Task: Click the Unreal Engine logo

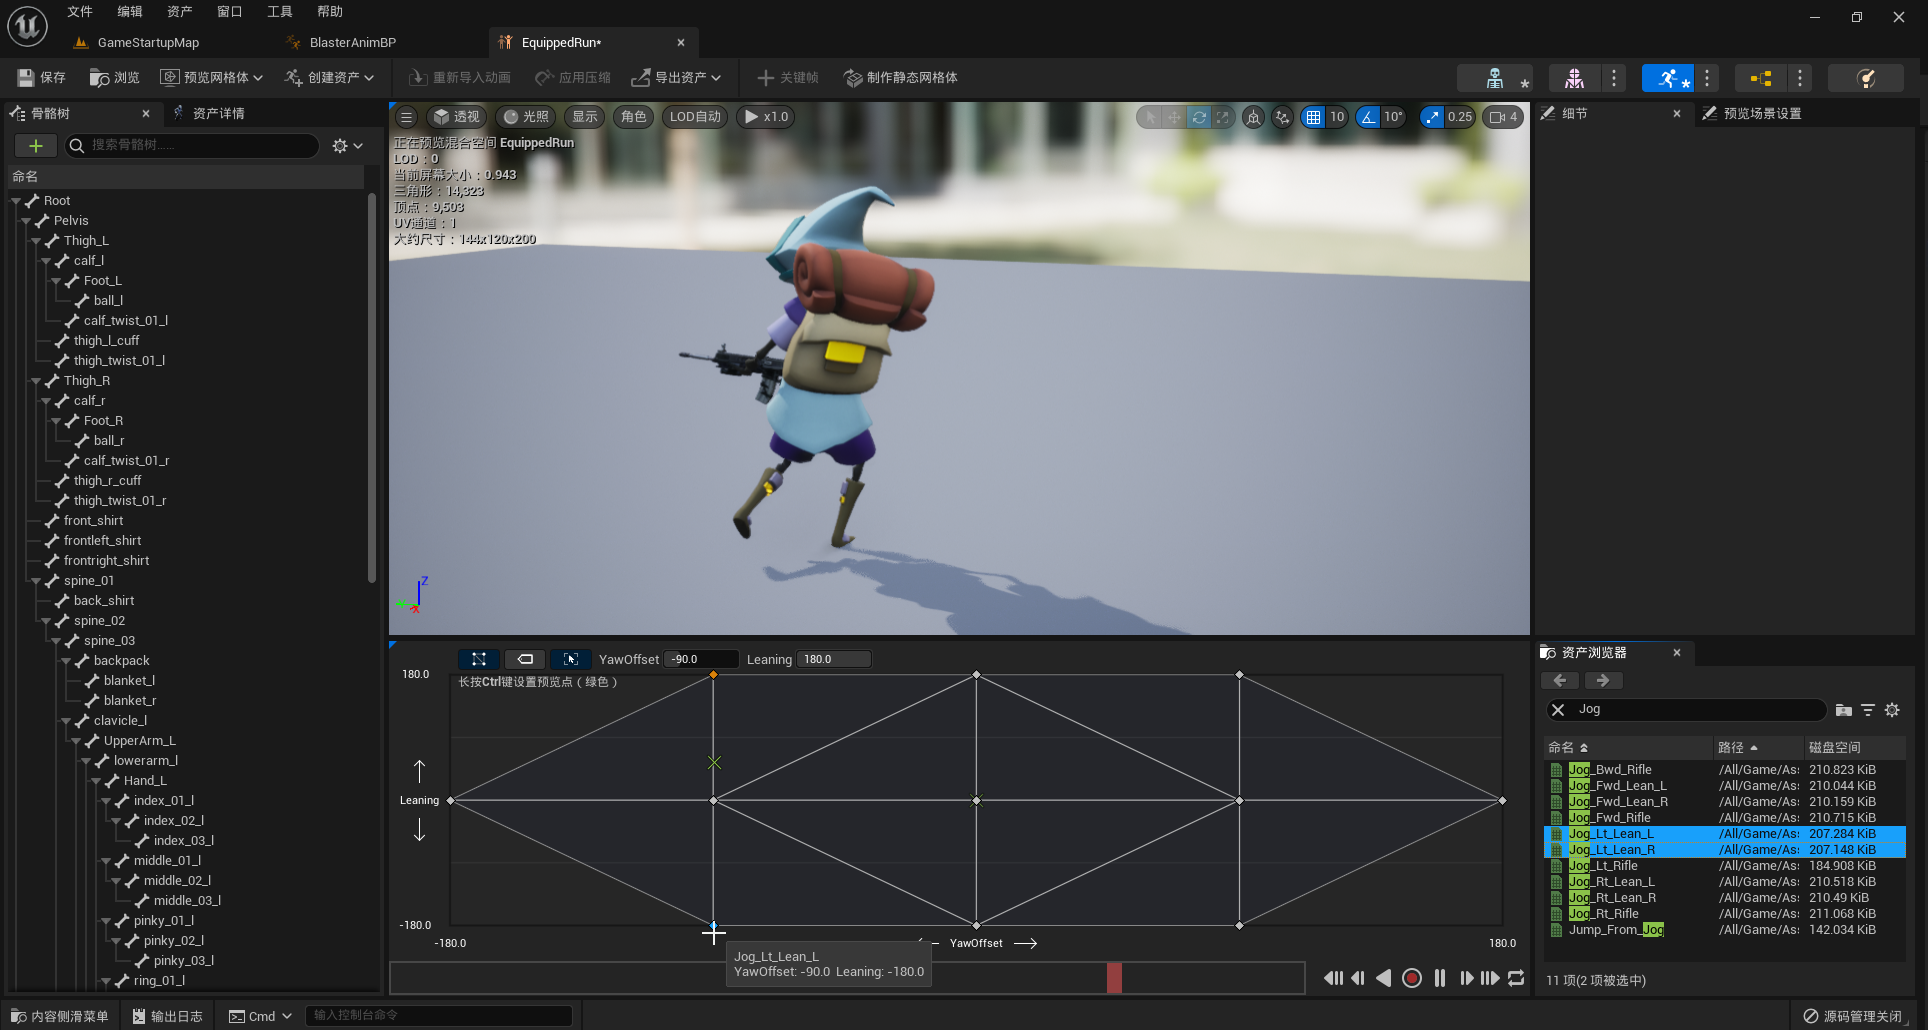Action: [x=28, y=26]
